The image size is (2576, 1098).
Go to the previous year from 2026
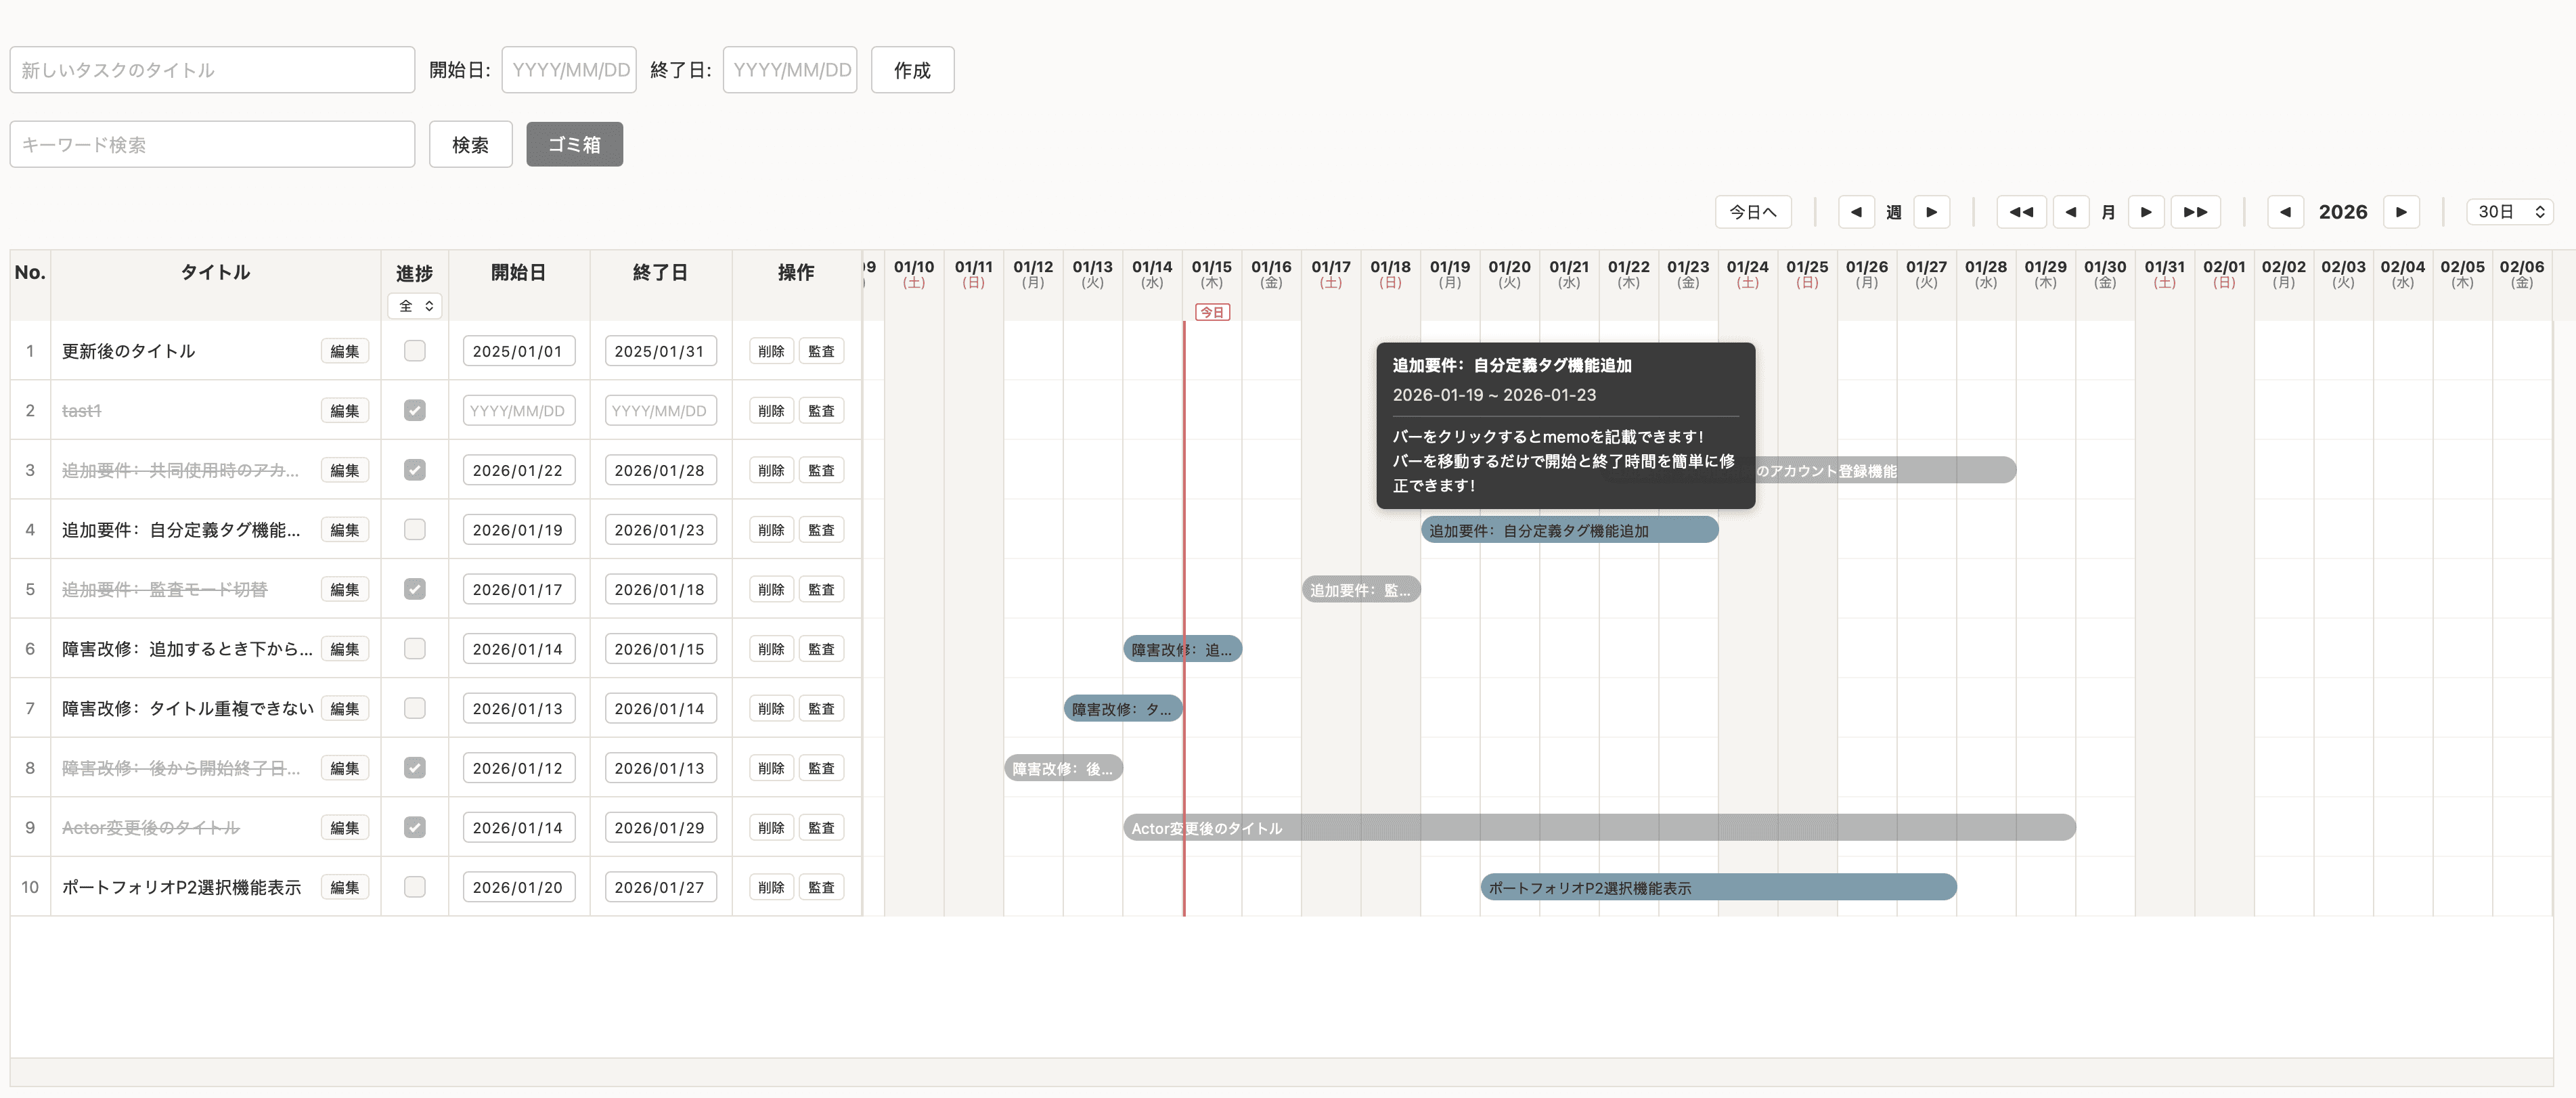[2286, 212]
